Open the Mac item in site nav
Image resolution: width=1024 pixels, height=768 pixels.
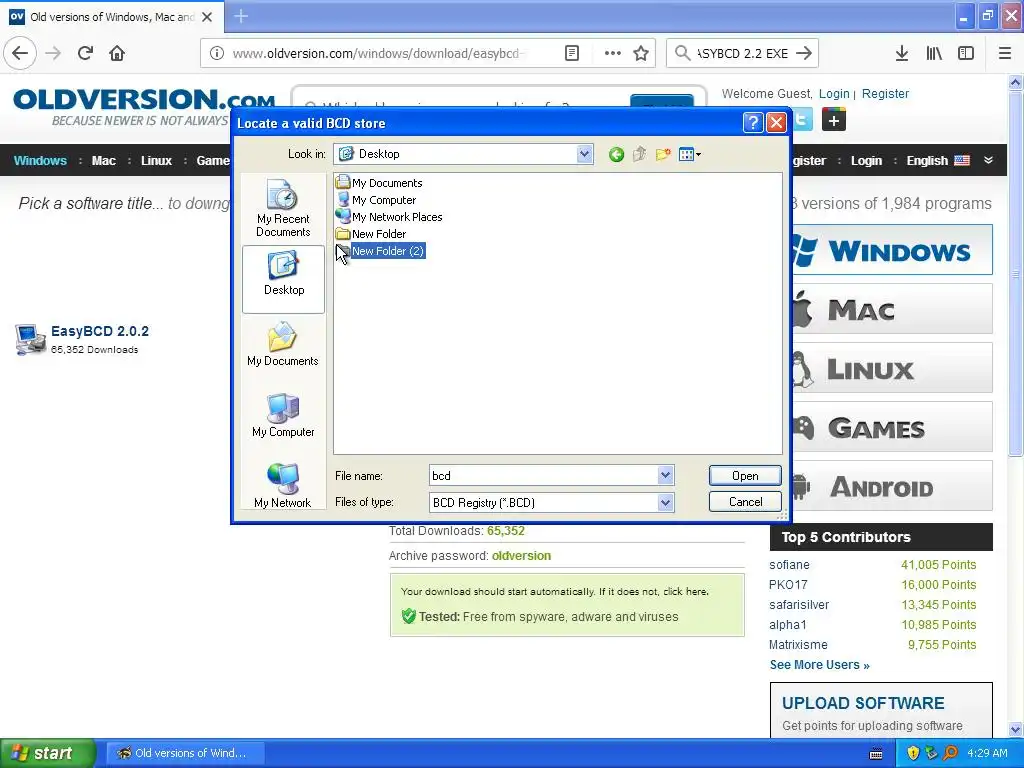(x=103, y=161)
